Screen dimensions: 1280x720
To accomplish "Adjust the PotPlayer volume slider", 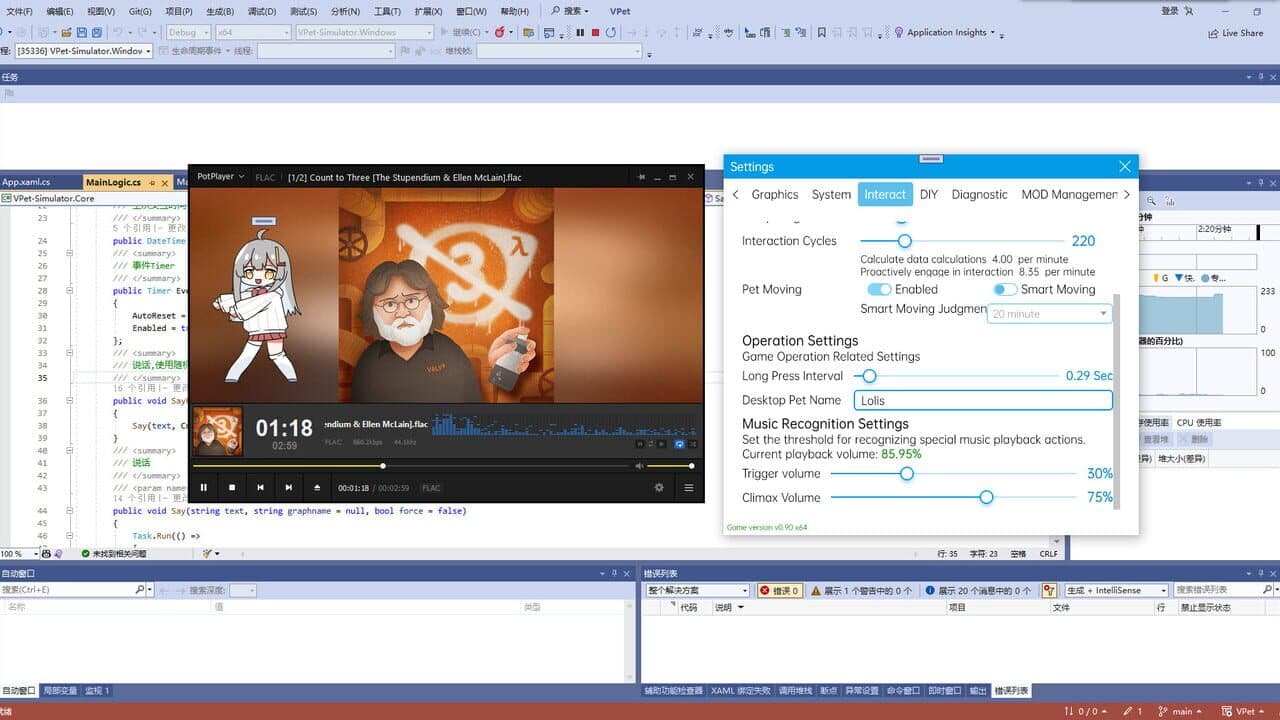I will (670, 466).
